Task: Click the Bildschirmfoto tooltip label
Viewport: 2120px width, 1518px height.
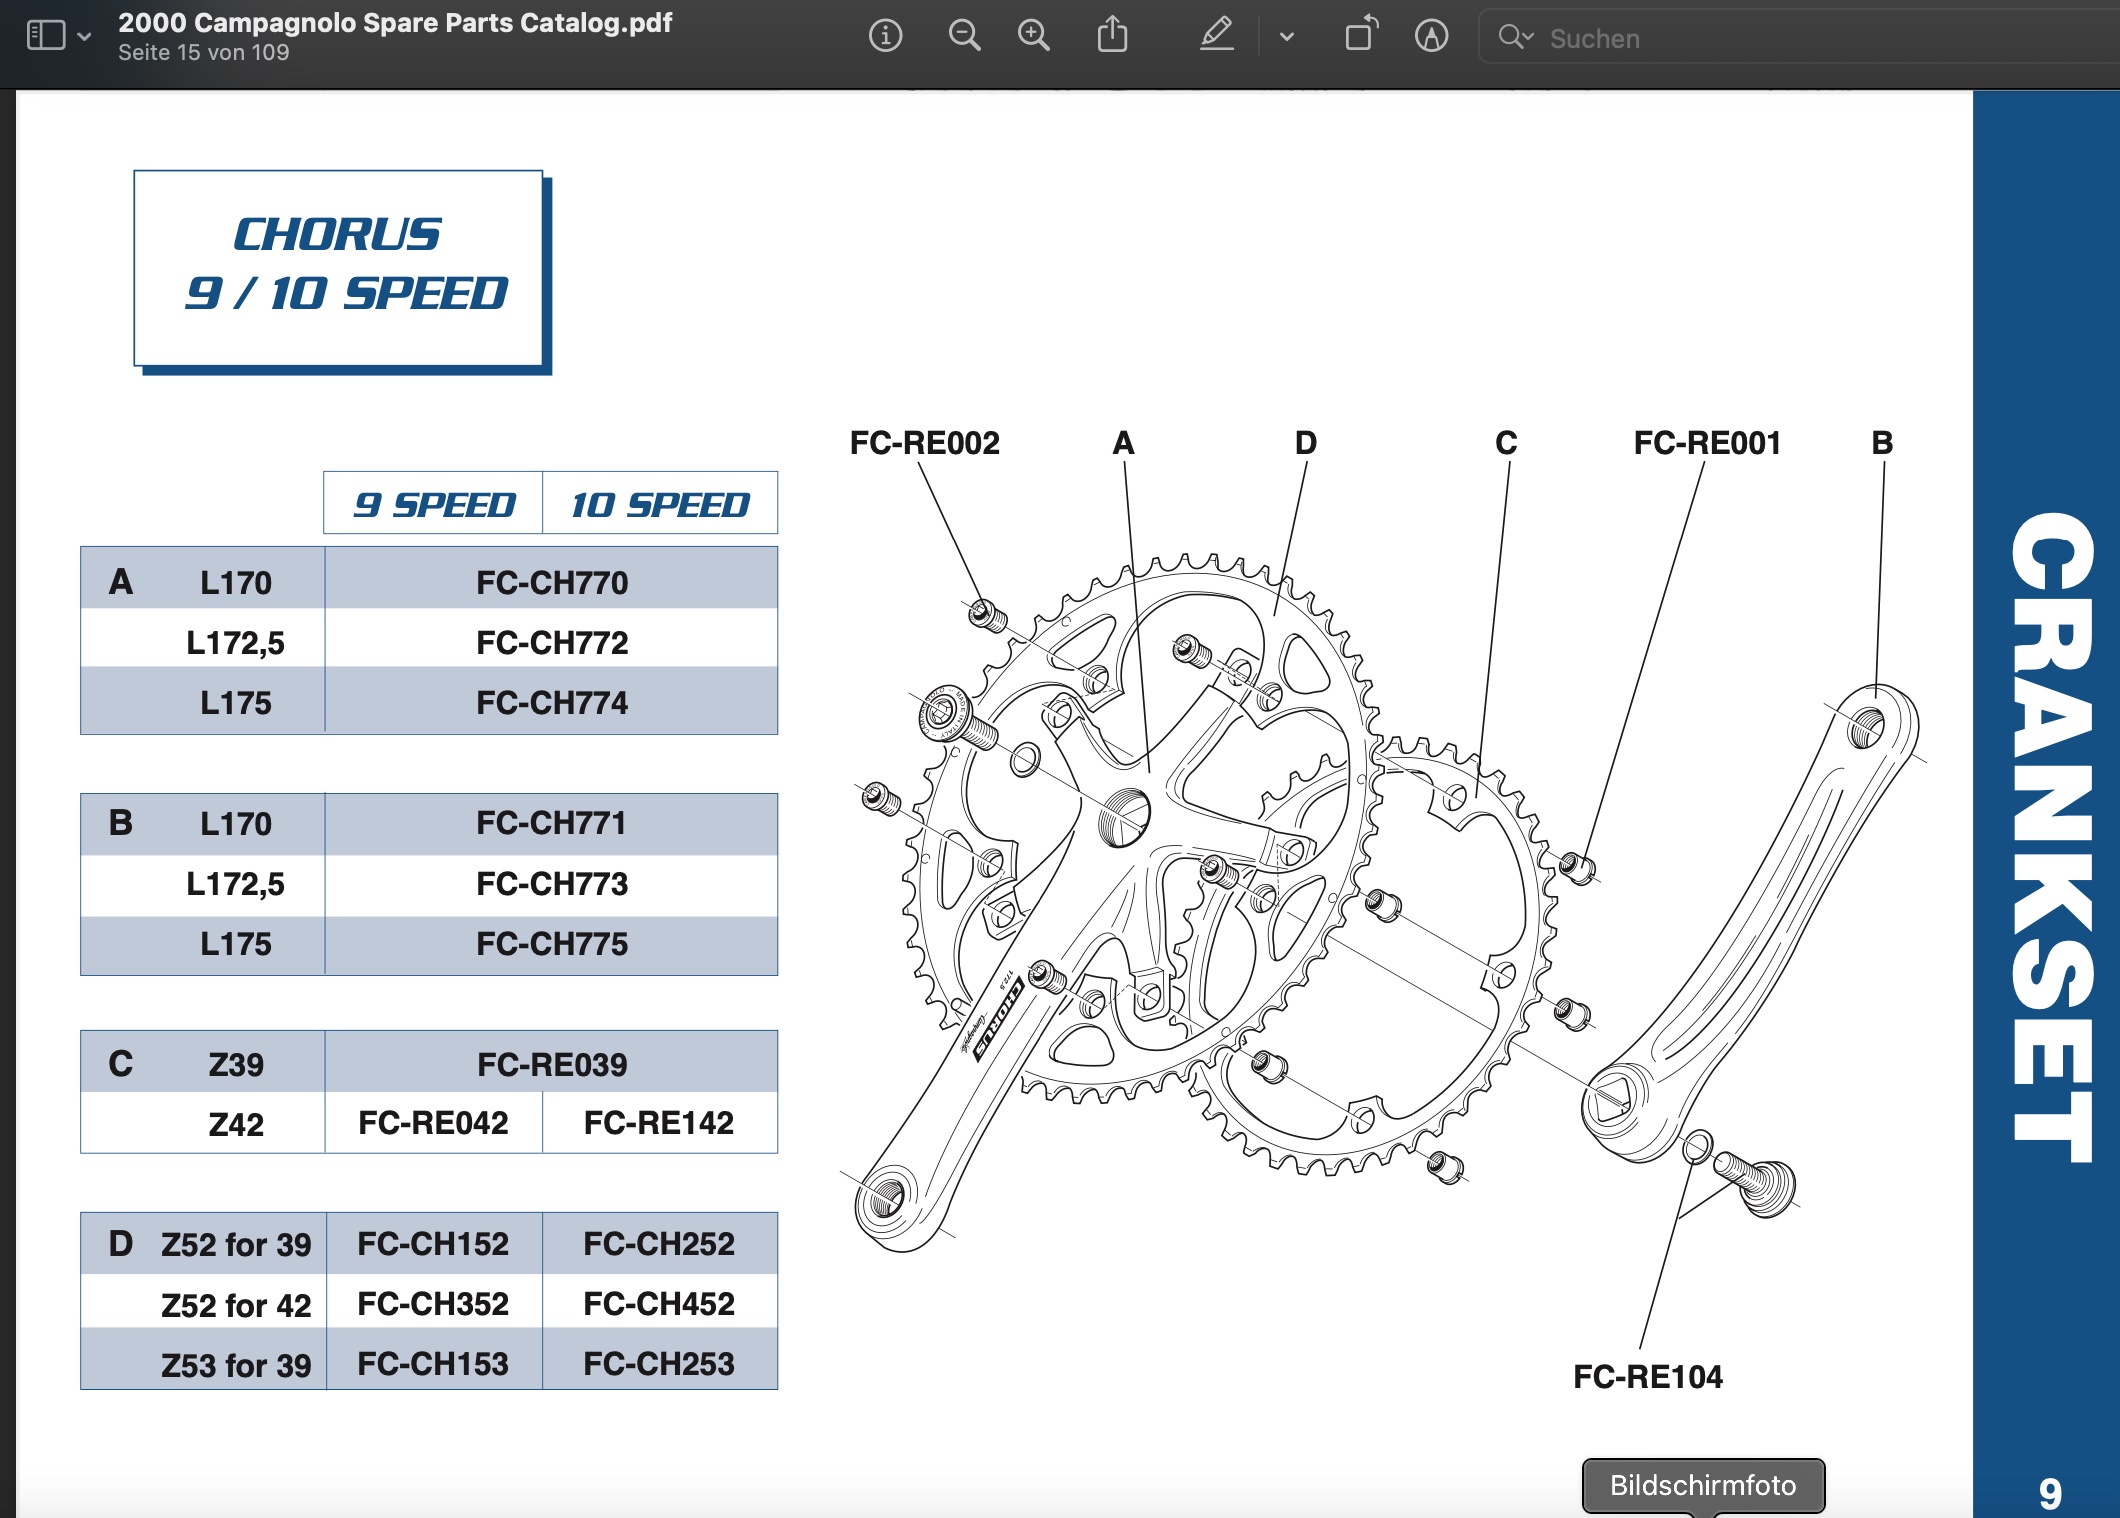Action: [x=1702, y=1485]
